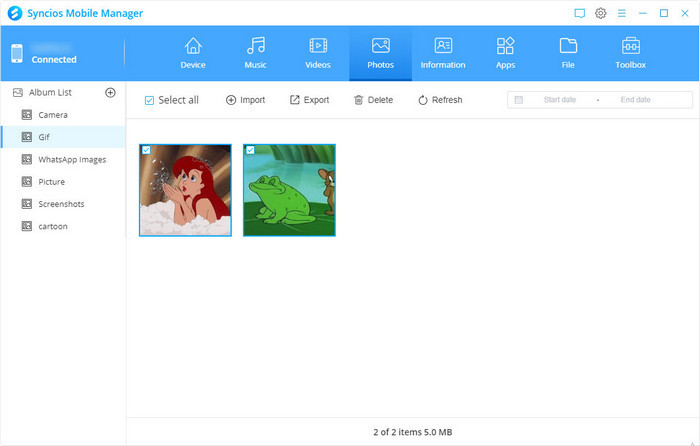This screenshot has height=446, width=700.
Task: Open the WhatsApp Images album
Action: (63, 159)
